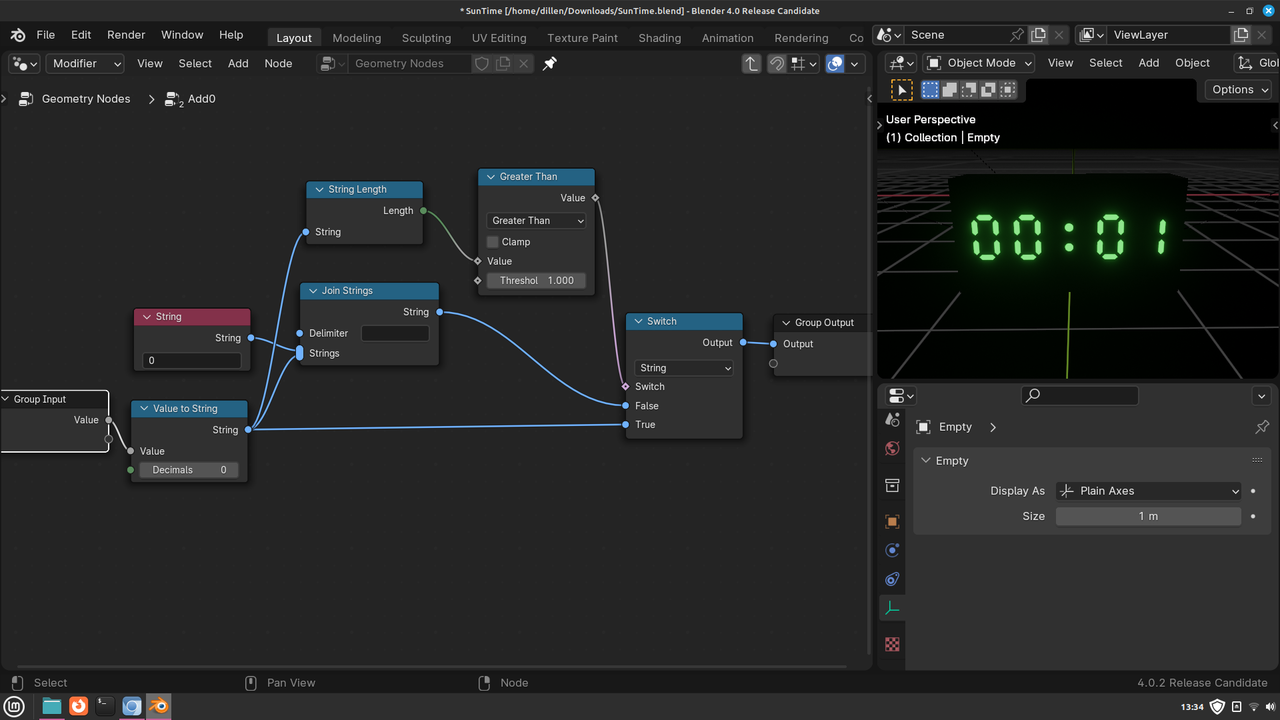Click the Threshold value slider
Screen dimensions: 1280x720
pyautogui.click(x=537, y=281)
